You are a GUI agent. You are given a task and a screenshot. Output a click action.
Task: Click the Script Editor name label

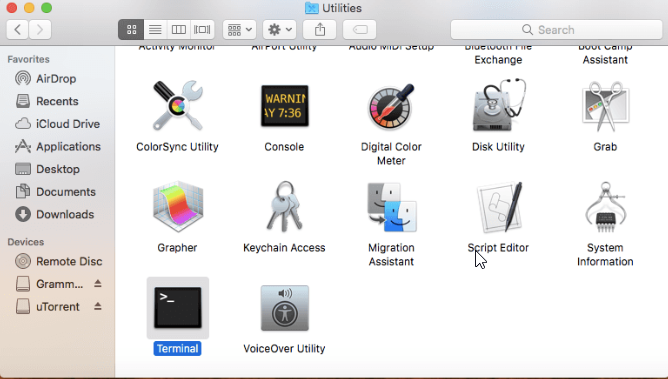coord(498,247)
